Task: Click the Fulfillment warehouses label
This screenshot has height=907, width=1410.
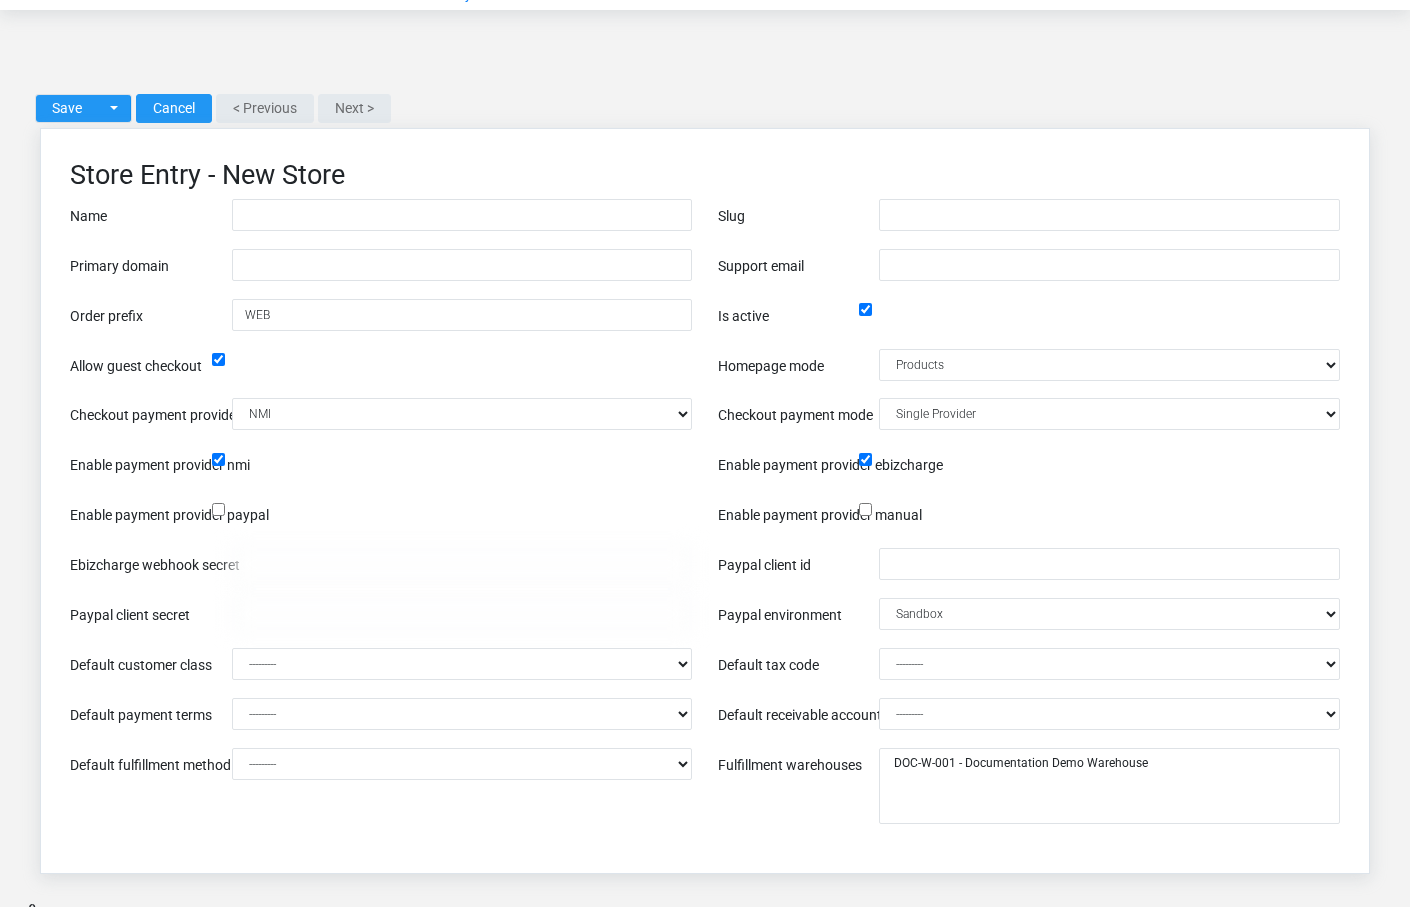Action: [x=790, y=765]
